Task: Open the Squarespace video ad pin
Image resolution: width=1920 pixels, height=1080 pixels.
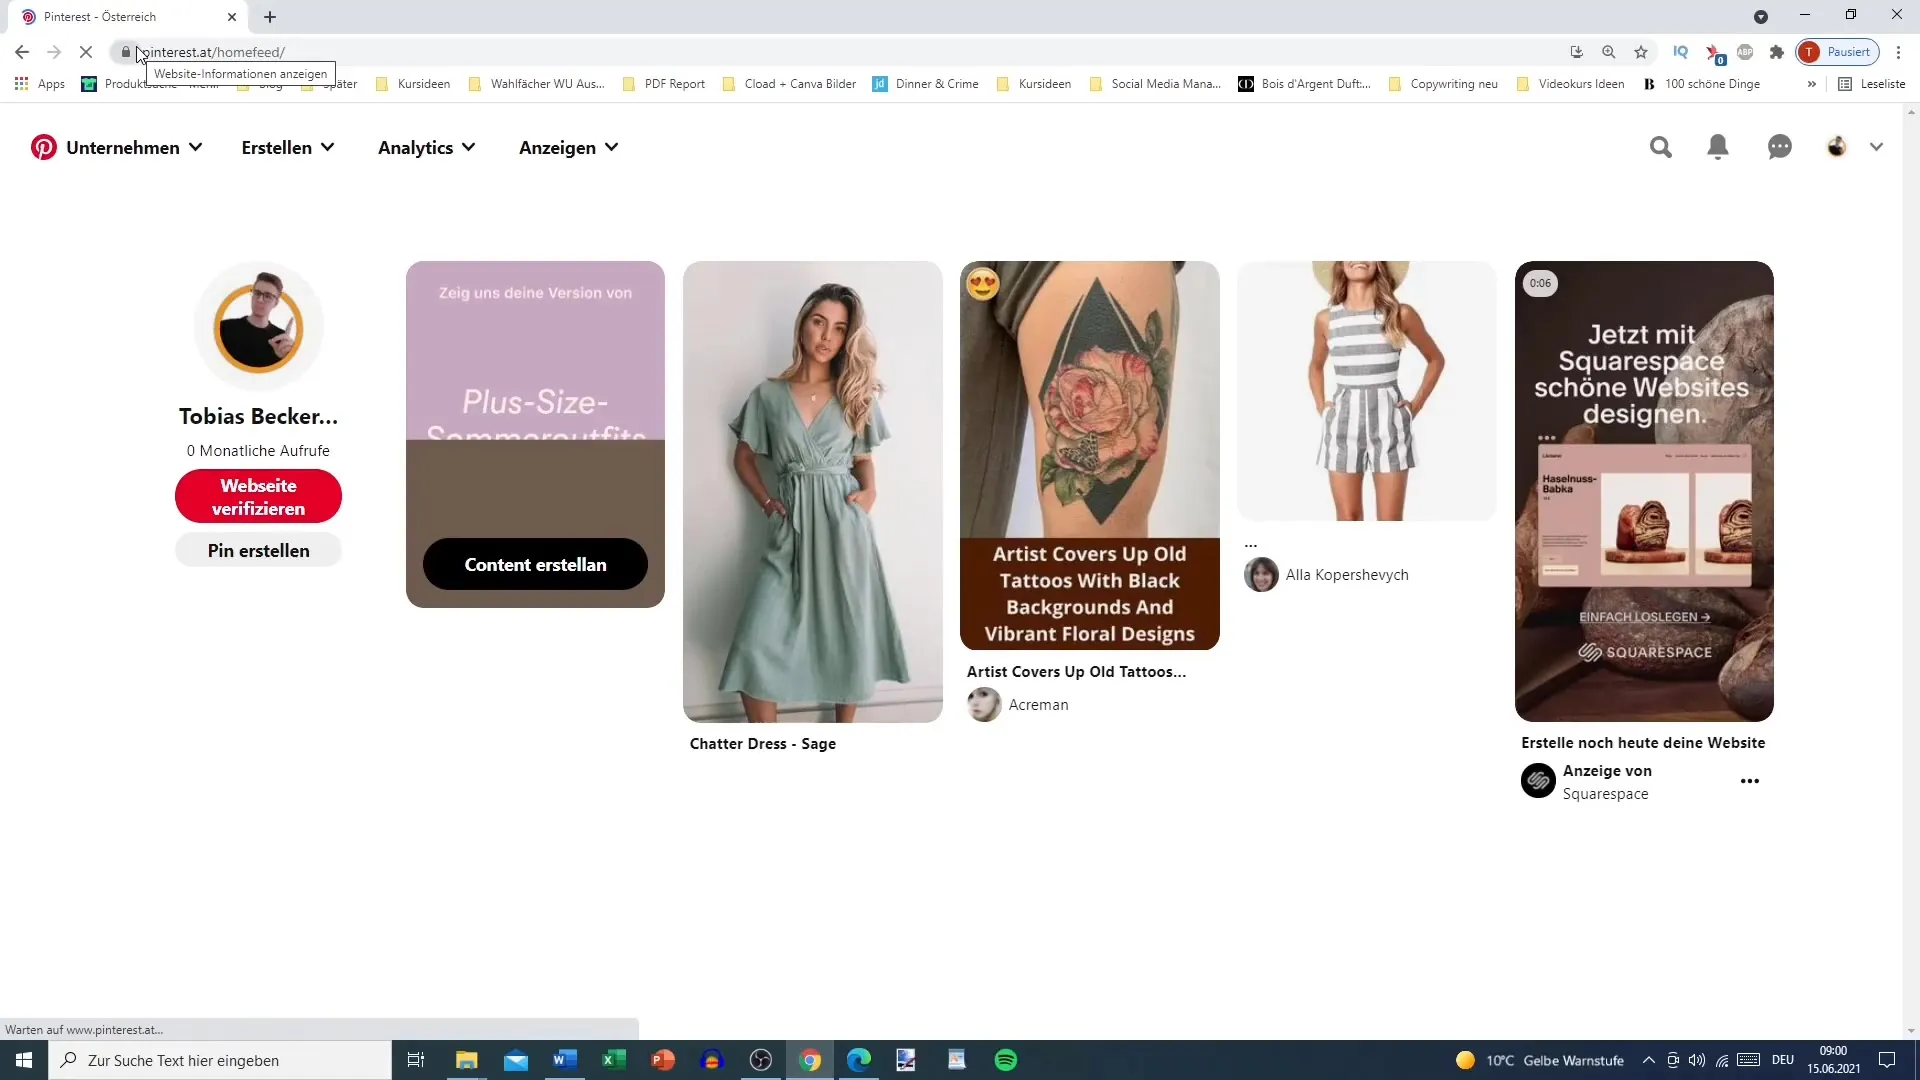Action: pos(1644,491)
